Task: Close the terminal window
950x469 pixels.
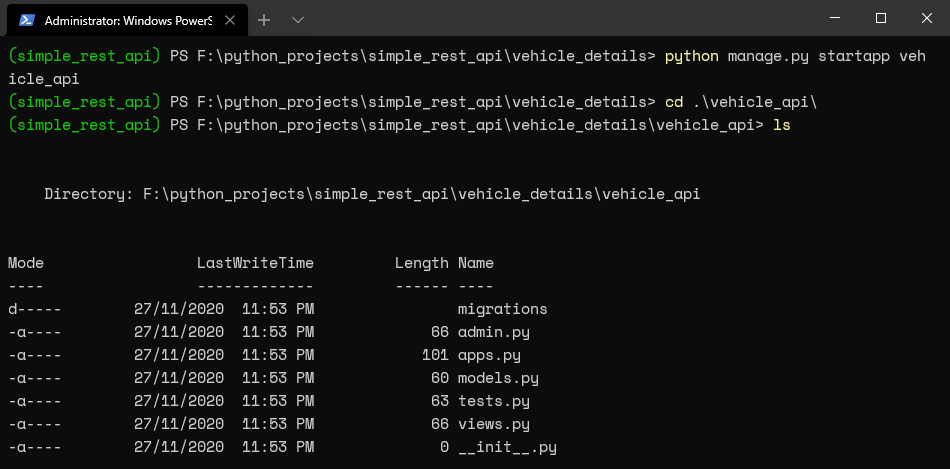Action: point(926,18)
